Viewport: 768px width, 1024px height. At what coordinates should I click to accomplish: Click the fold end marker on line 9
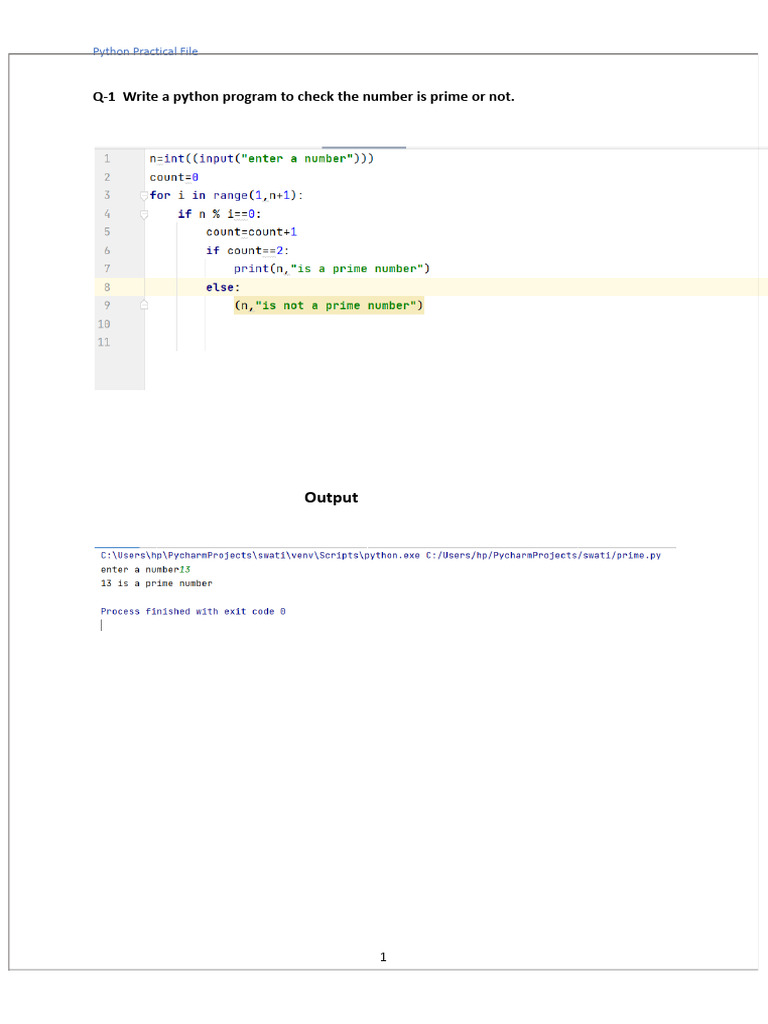click(144, 305)
